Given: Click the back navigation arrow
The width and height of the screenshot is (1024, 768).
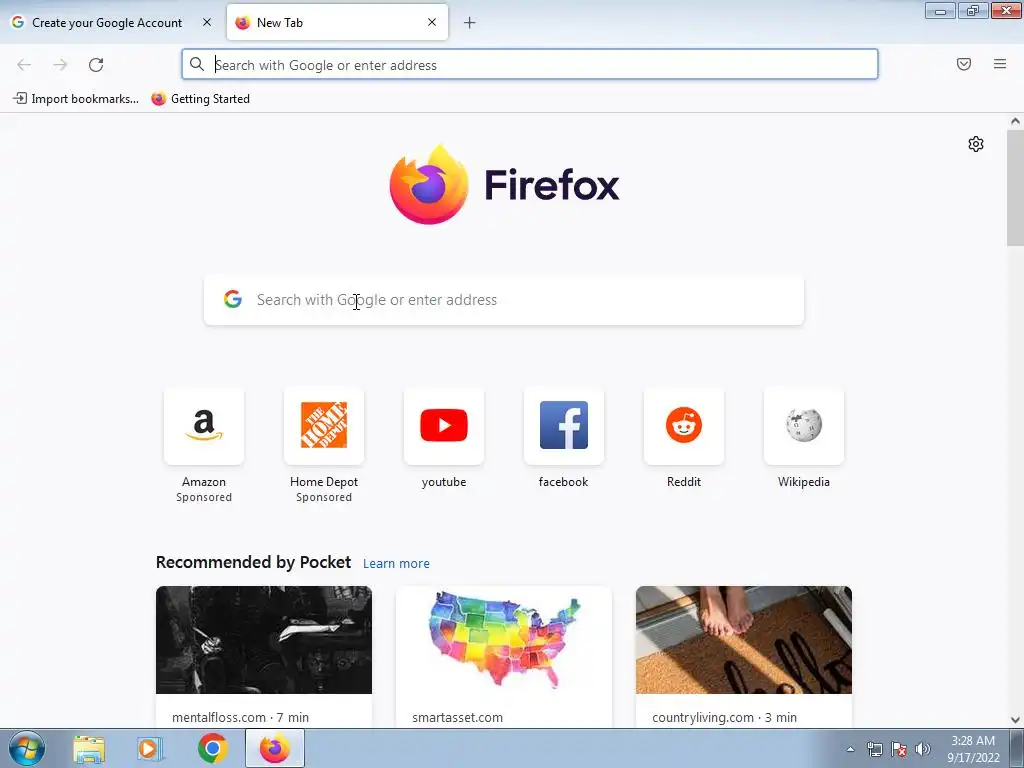Looking at the screenshot, I should click(x=24, y=65).
